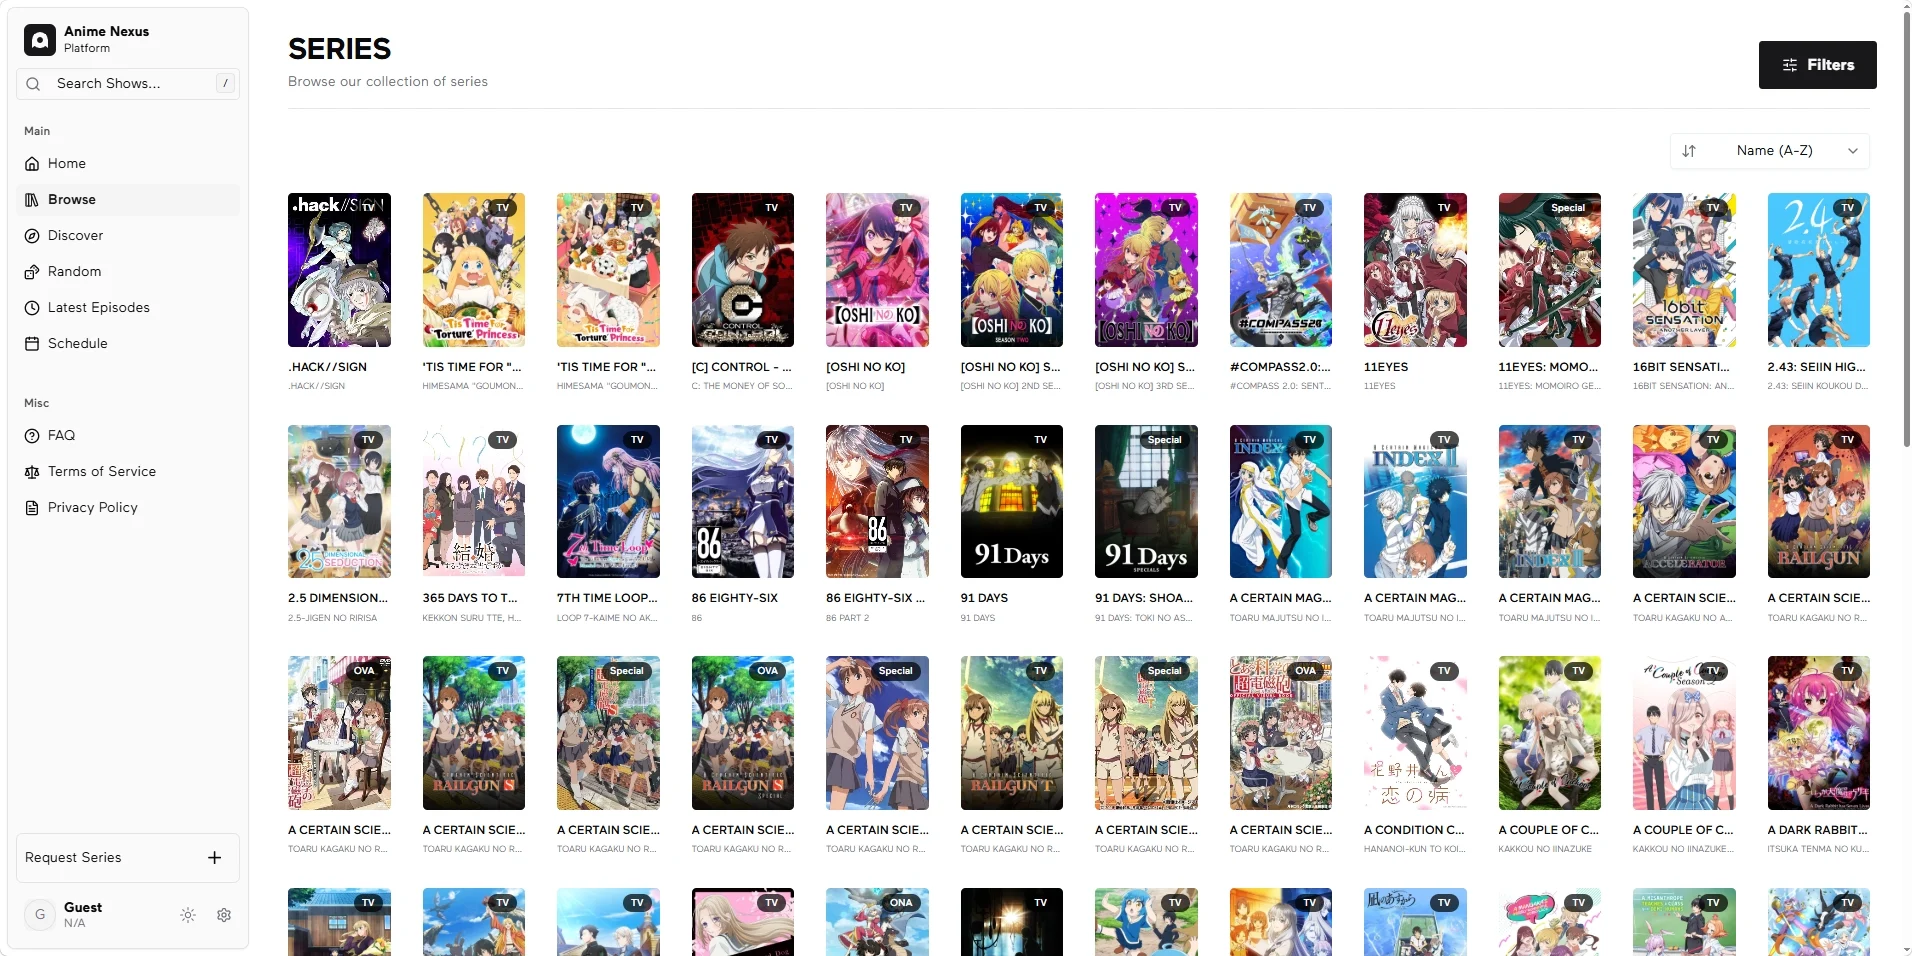Screen dimensions: 1912x956
Task: Click the Browse library icon
Action: [32, 200]
